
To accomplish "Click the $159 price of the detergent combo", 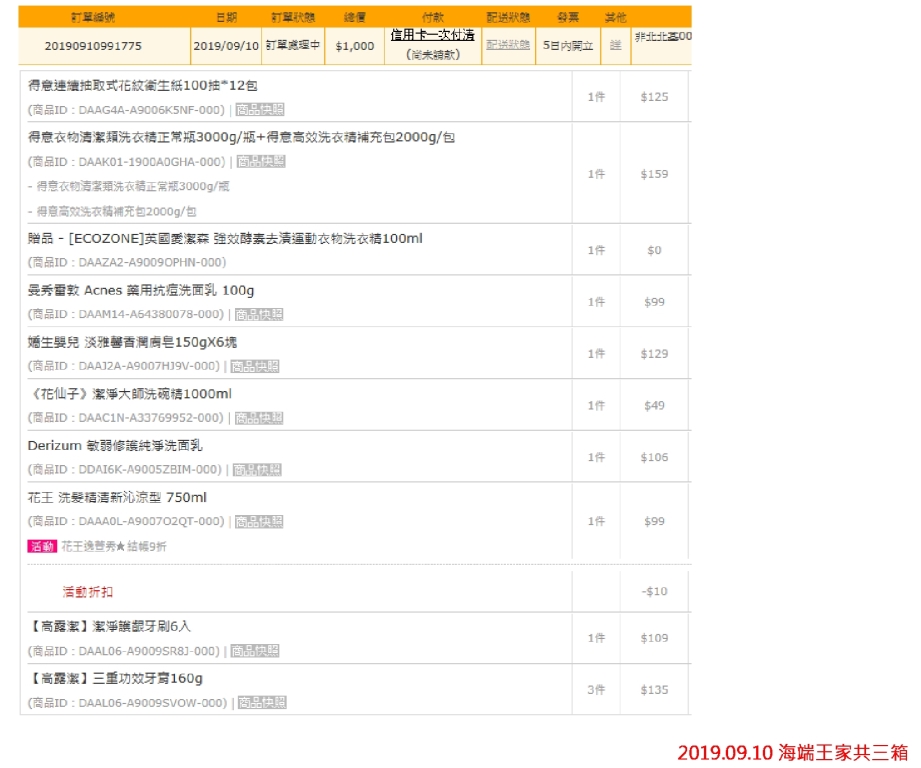I will 654,174.
